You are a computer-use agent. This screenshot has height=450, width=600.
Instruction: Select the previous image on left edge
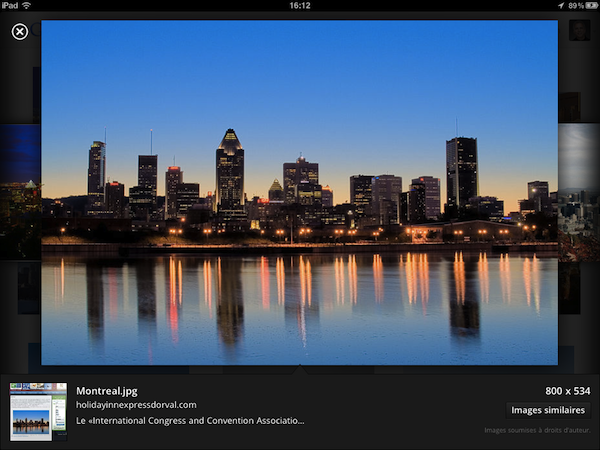pyautogui.click(x=20, y=192)
